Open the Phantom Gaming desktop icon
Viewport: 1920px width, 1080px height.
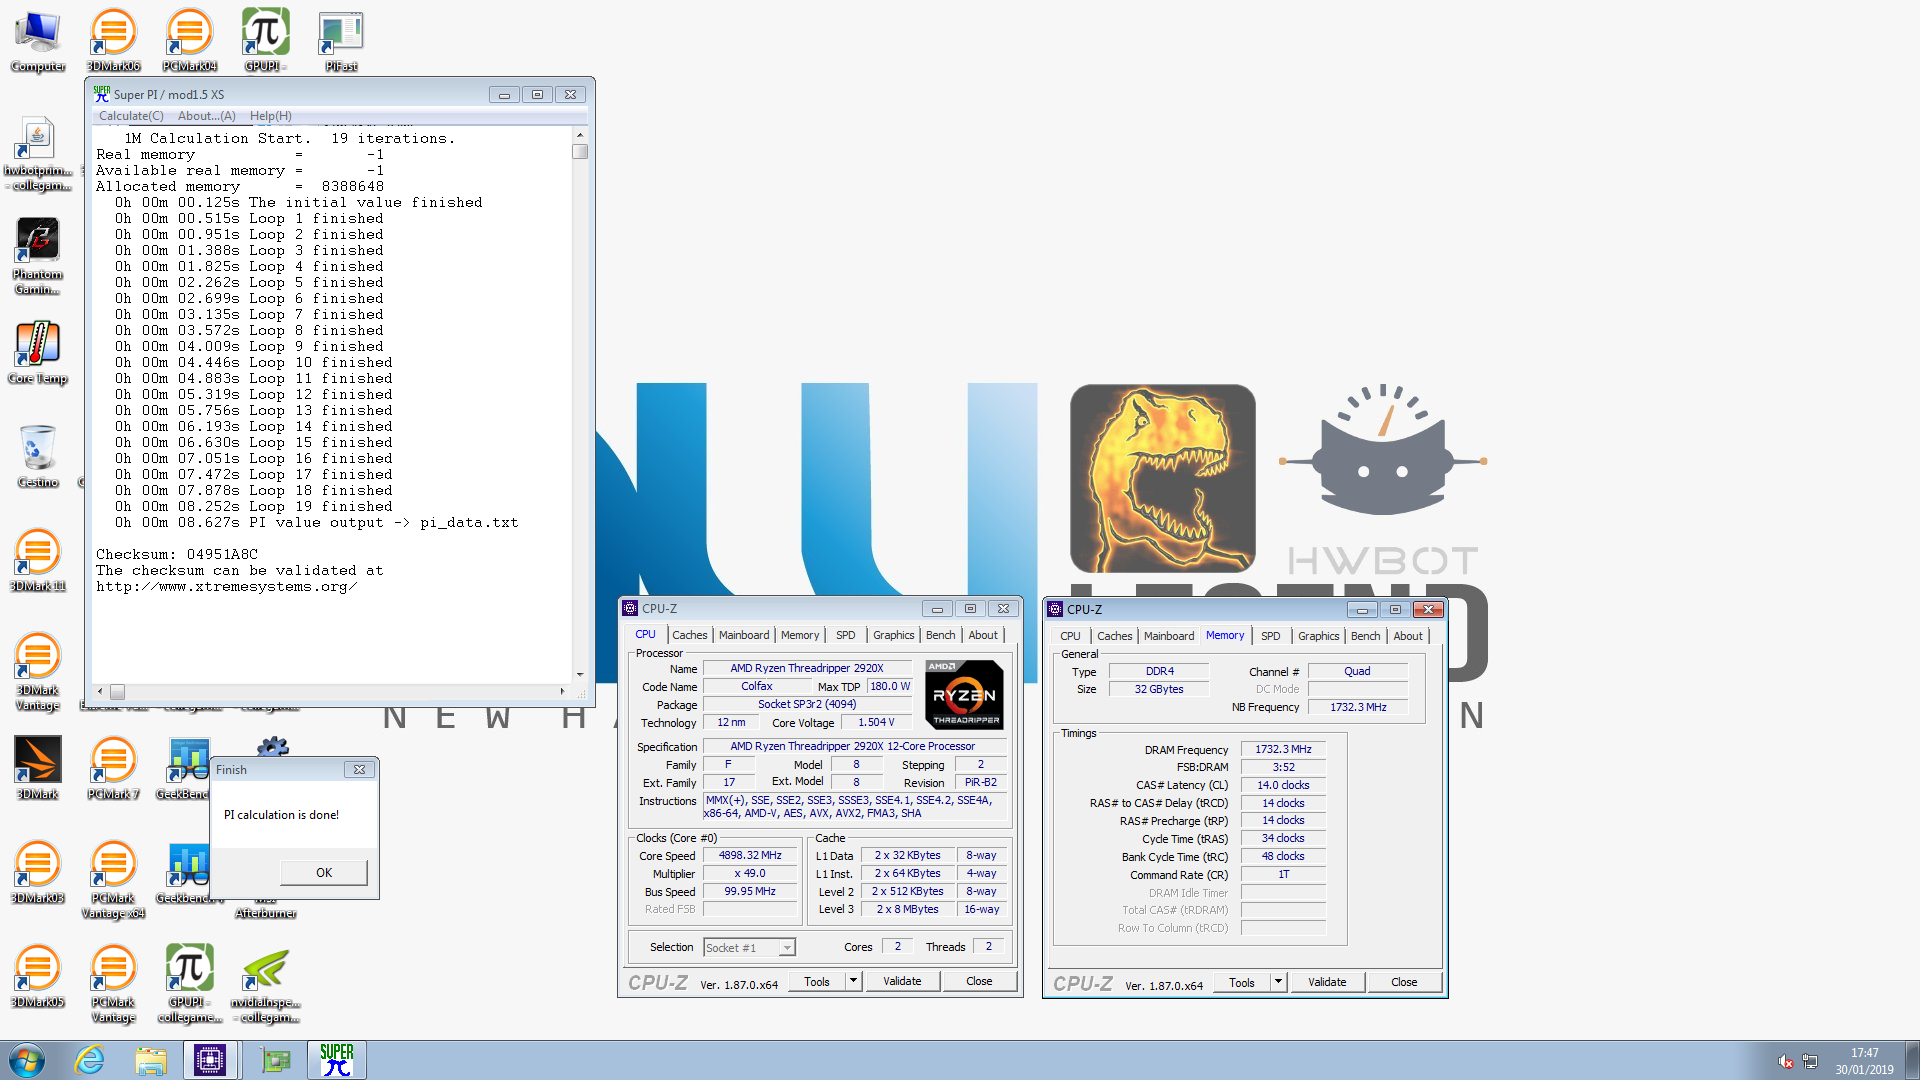(x=38, y=256)
